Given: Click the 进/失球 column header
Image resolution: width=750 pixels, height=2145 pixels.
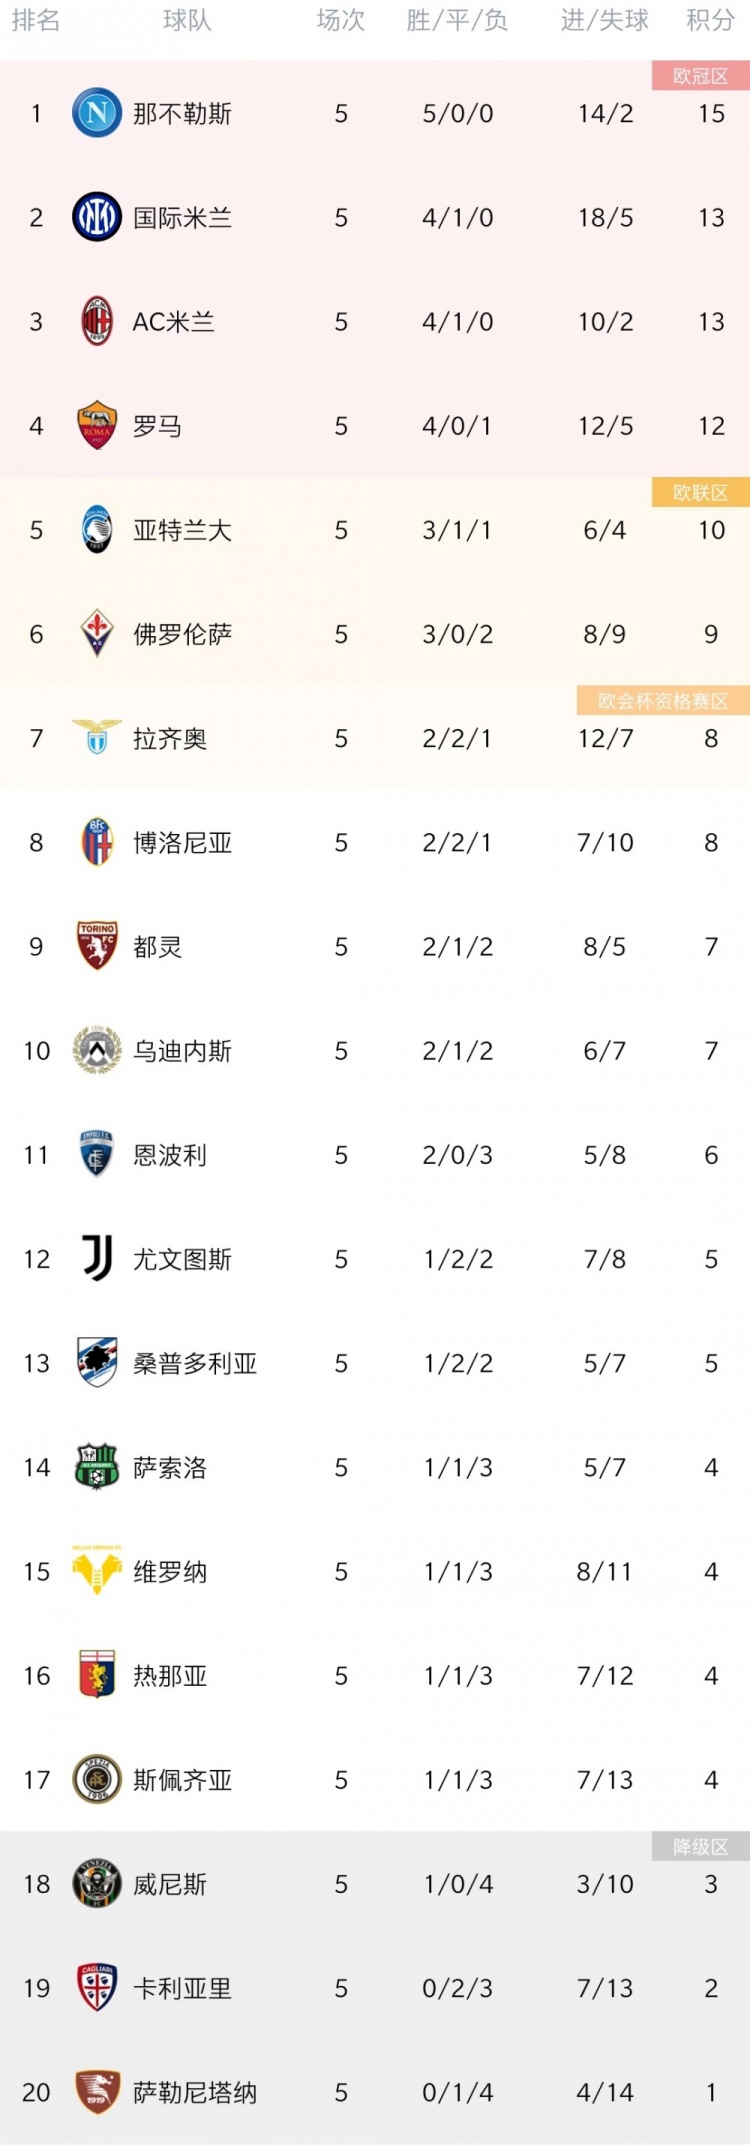Looking at the screenshot, I should click(604, 21).
